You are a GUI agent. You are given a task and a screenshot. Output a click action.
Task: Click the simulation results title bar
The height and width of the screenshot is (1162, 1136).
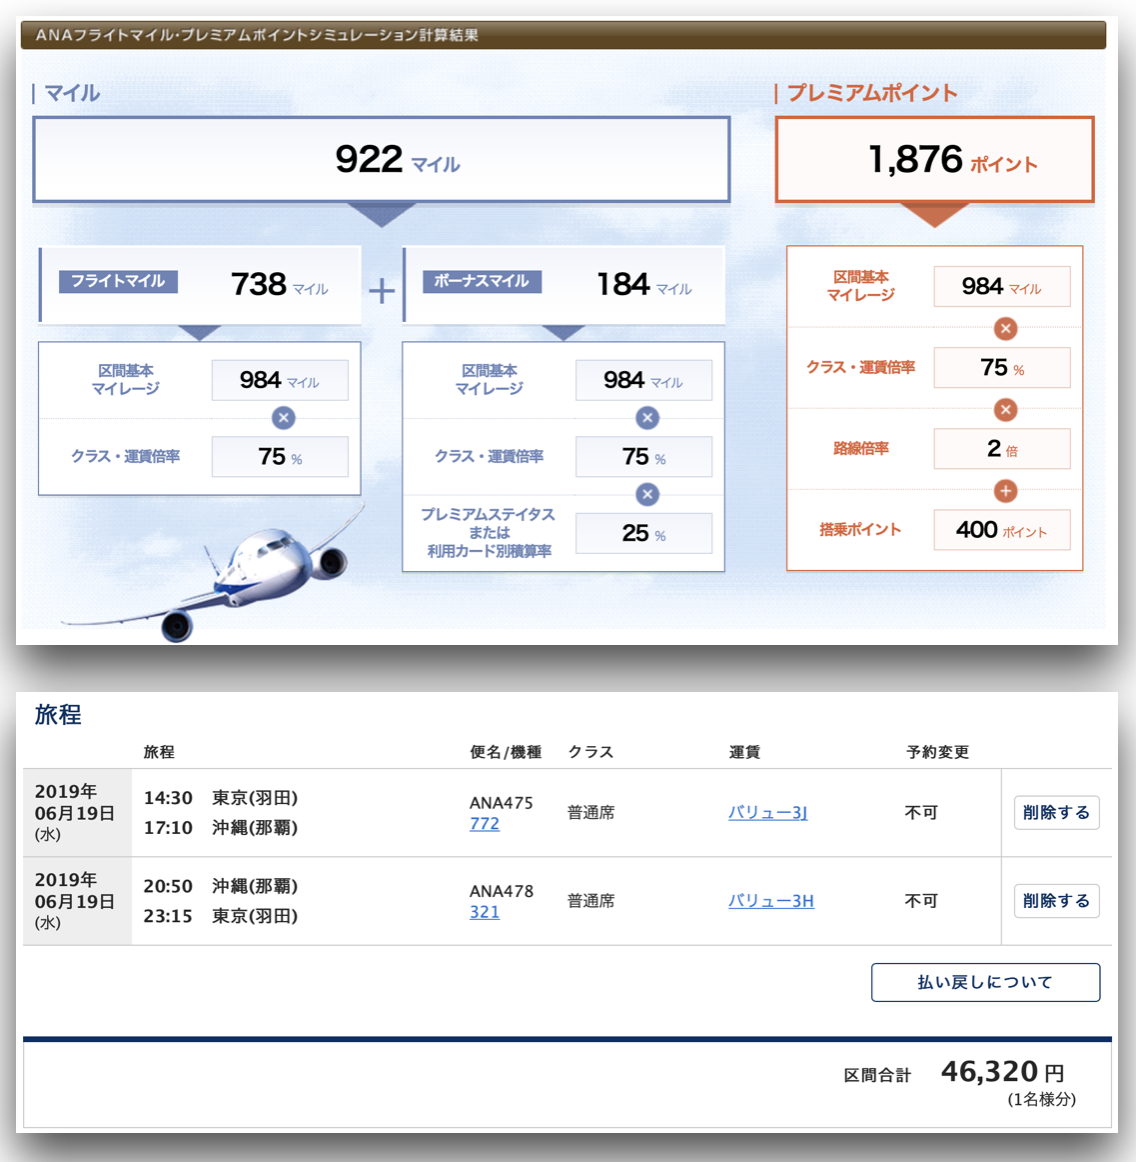pos(563,35)
